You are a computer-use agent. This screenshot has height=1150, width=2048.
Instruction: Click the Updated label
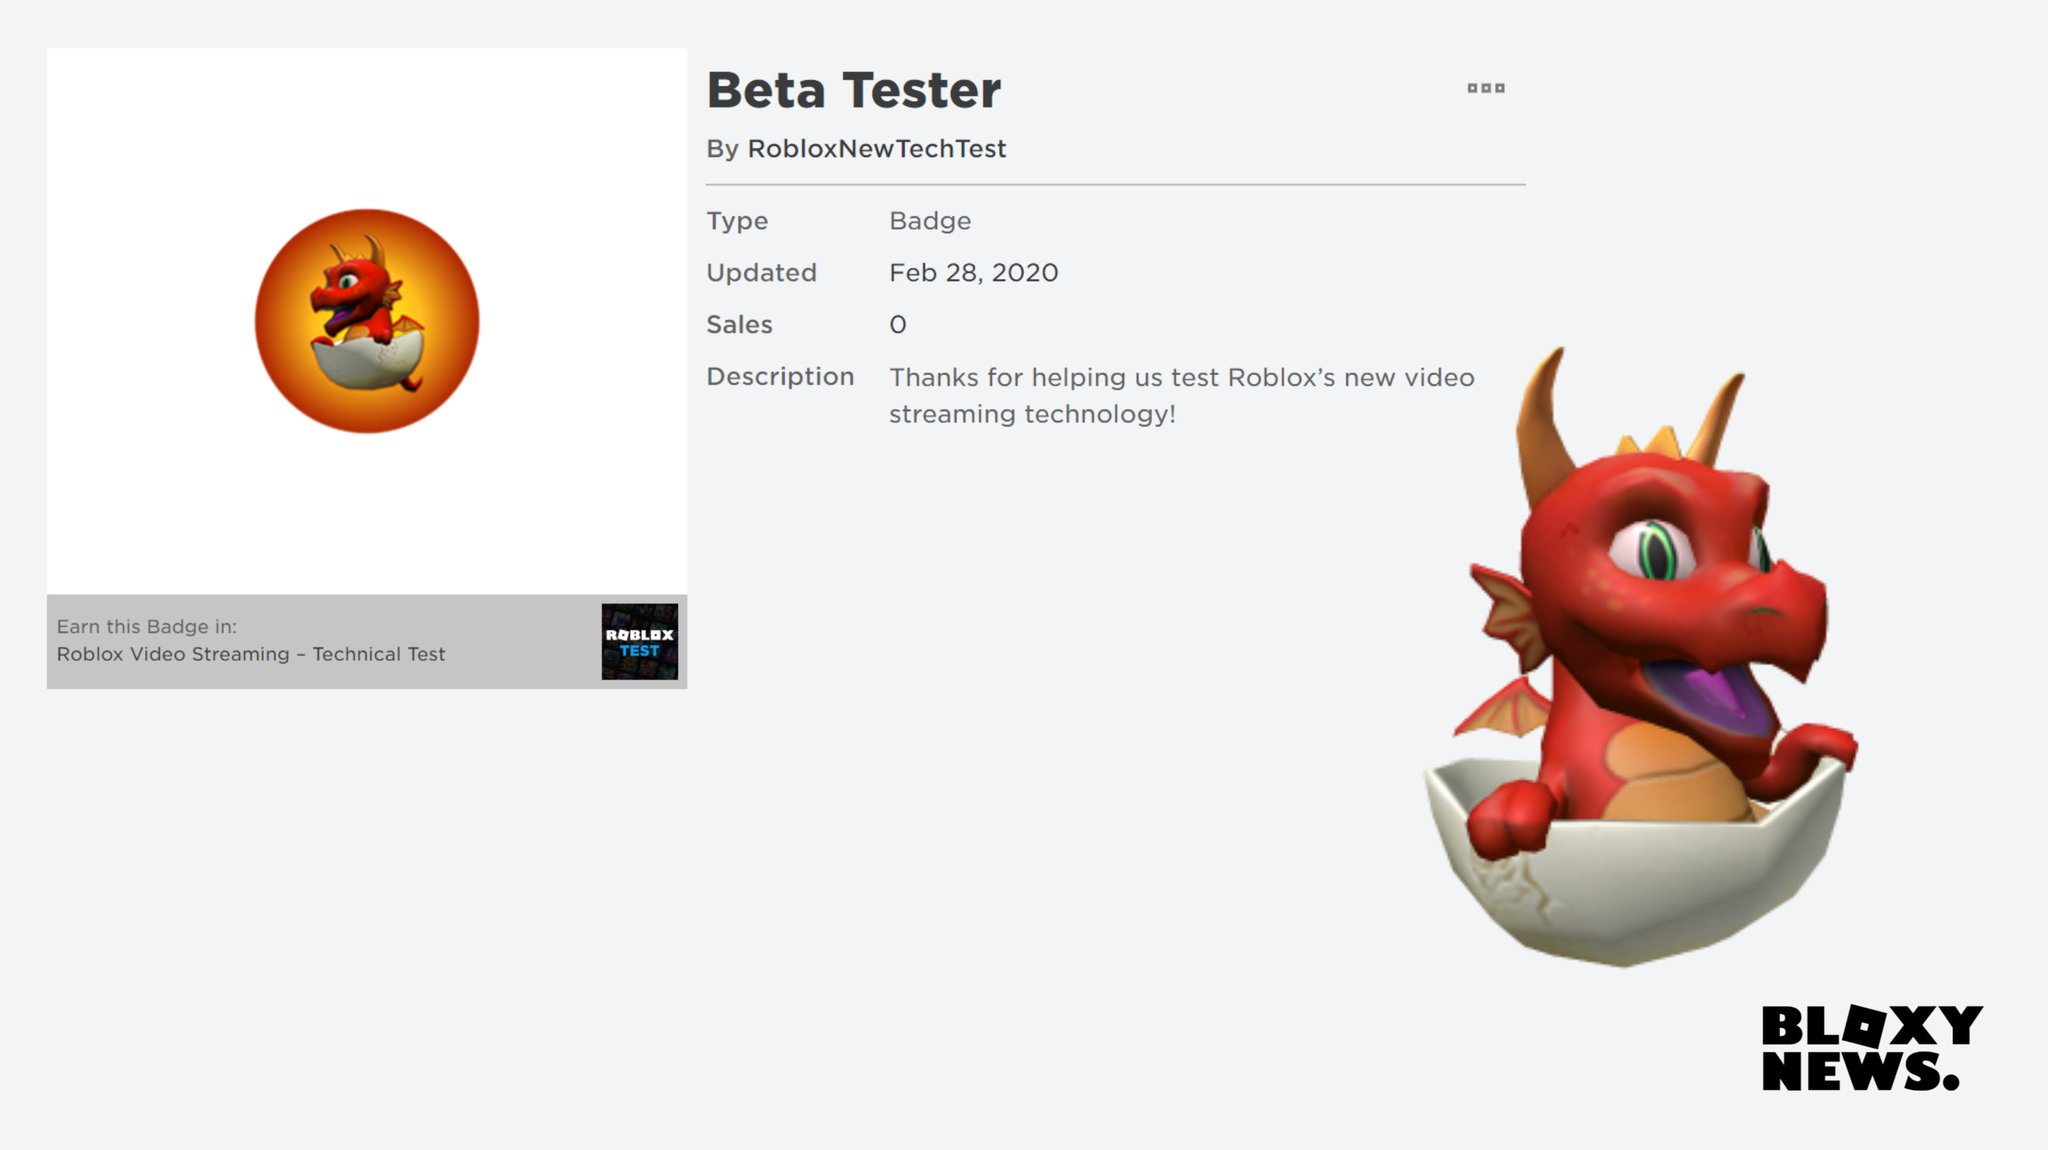pyautogui.click(x=761, y=273)
